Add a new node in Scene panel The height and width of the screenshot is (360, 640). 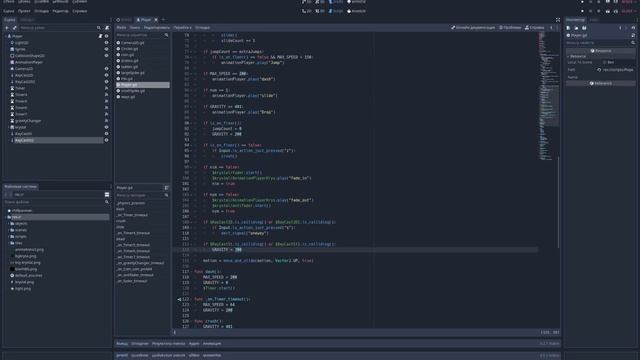(x=7, y=28)
